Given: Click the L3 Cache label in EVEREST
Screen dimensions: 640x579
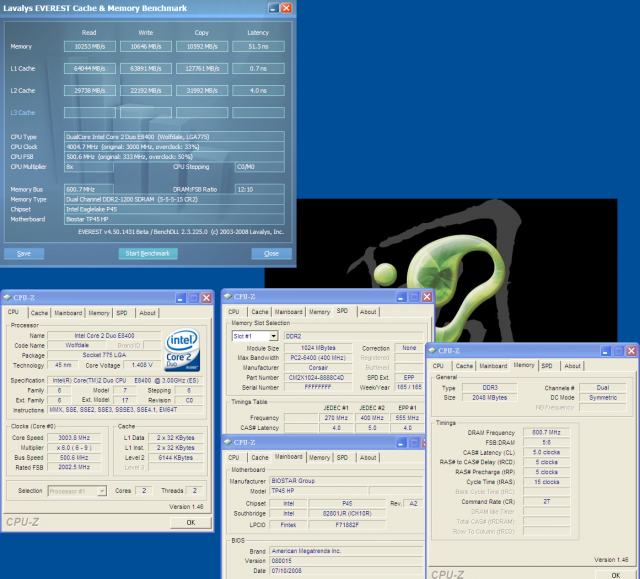Looking at the screenshot, I should (23, 113).
